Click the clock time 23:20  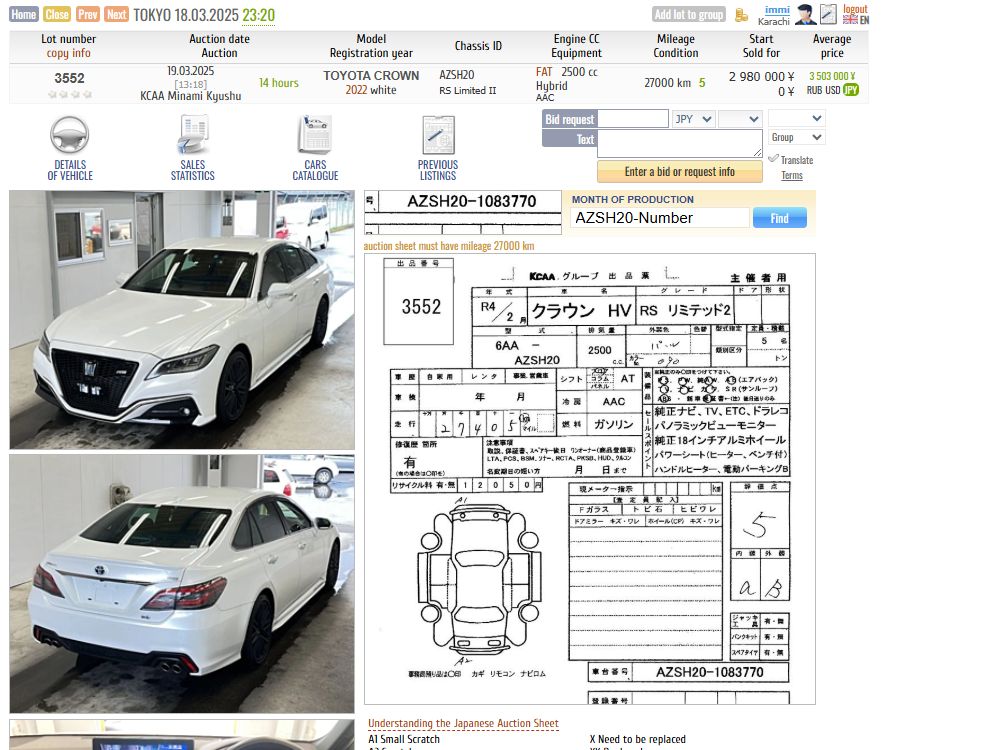coord(258,15)
